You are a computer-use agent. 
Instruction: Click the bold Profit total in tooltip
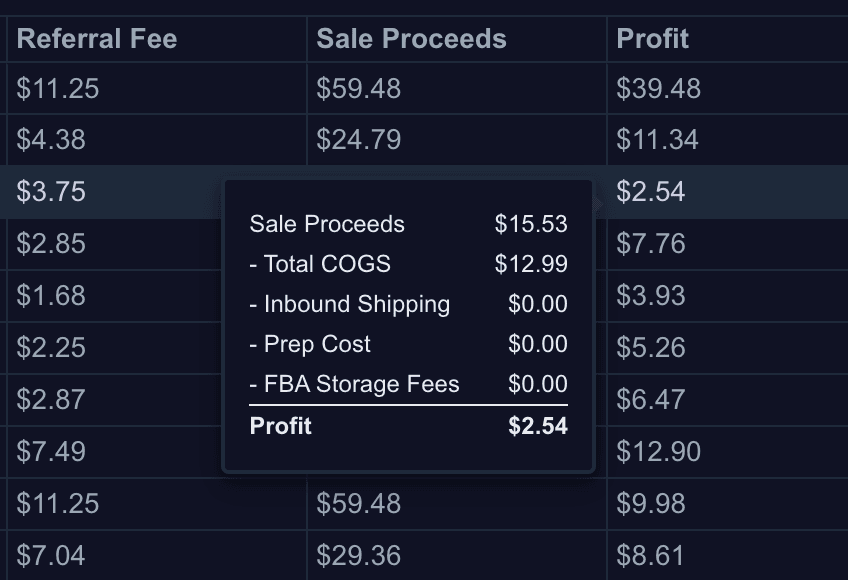[x=408, y=426]
